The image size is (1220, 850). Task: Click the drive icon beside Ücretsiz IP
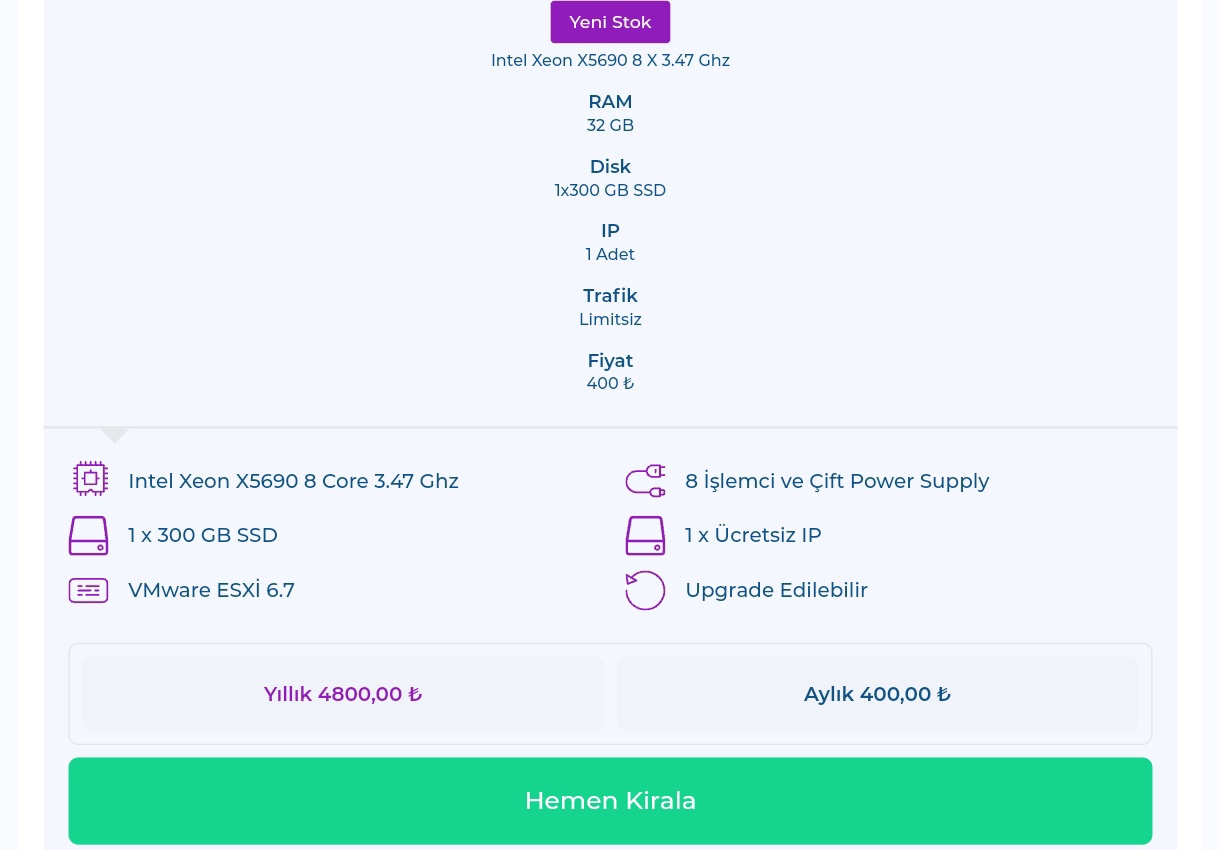(645, 536)
